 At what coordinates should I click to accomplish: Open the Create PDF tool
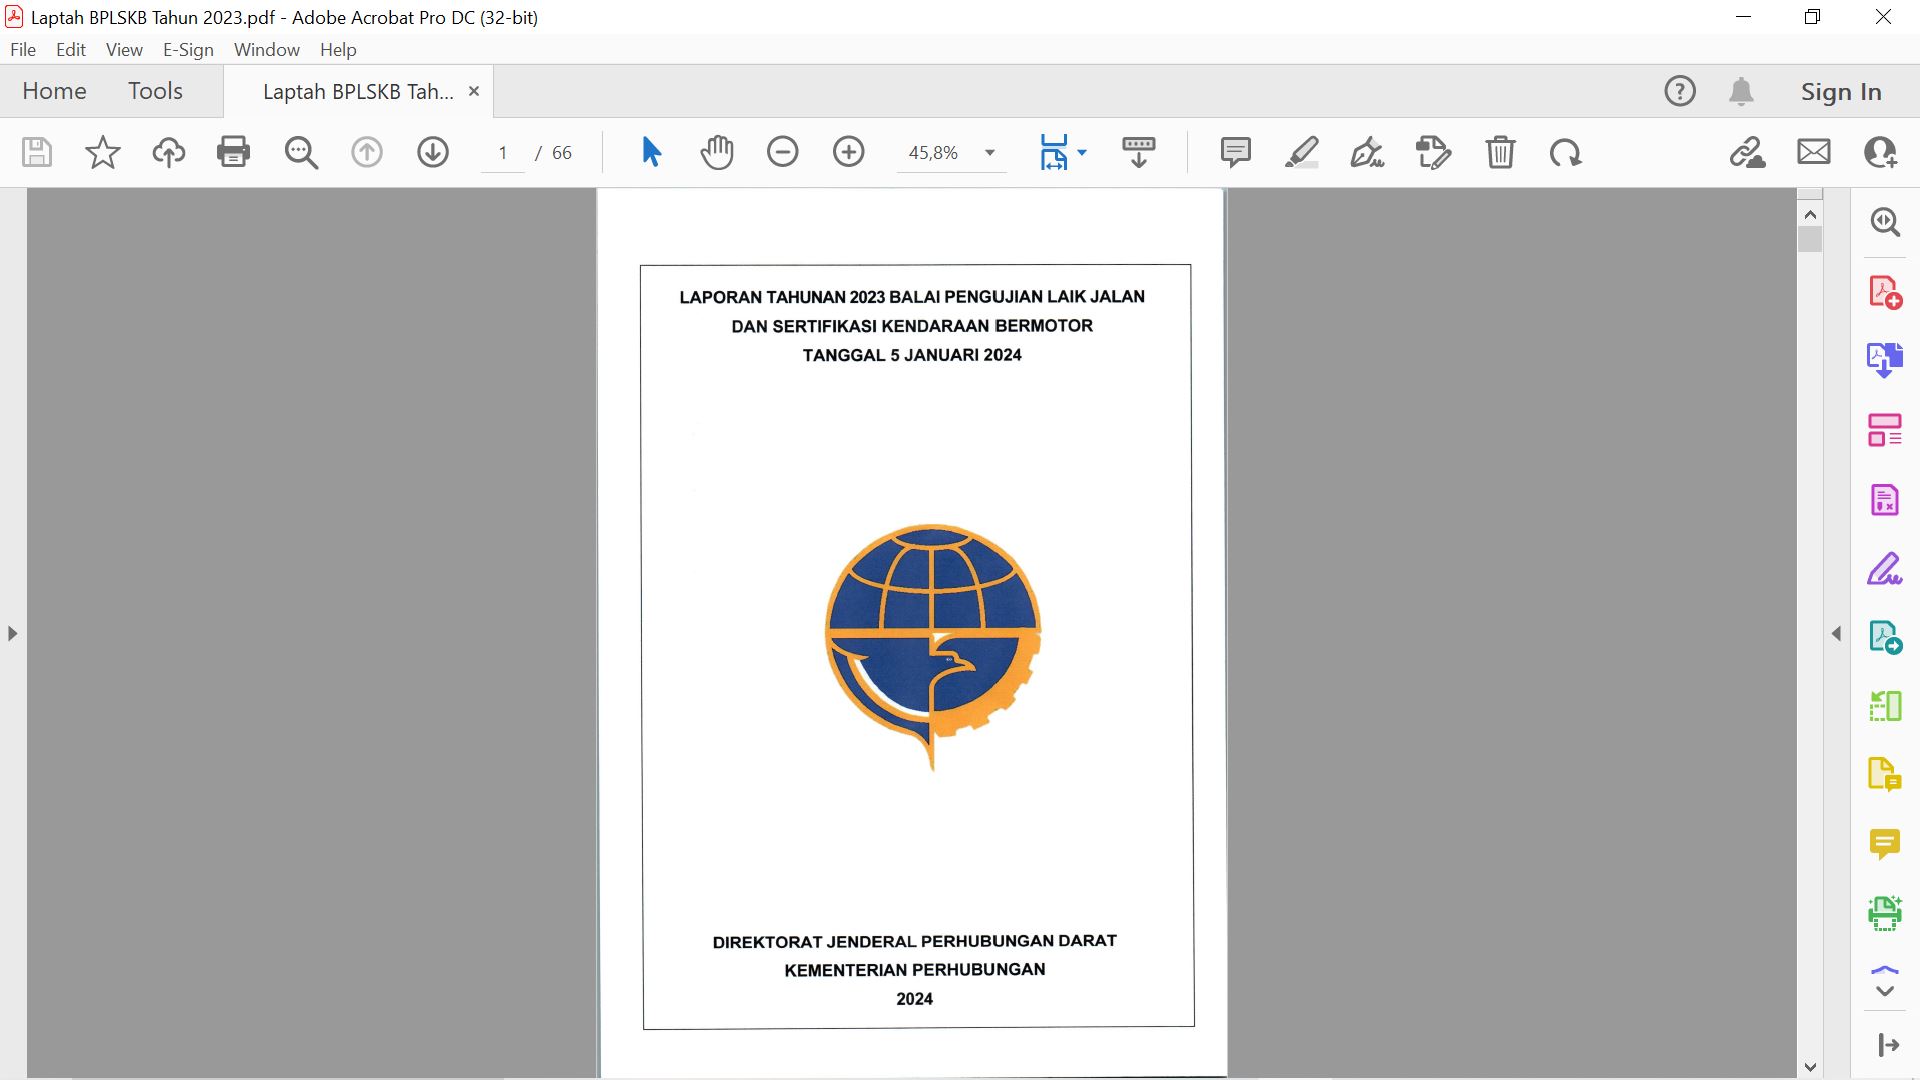click(1885, 291)
